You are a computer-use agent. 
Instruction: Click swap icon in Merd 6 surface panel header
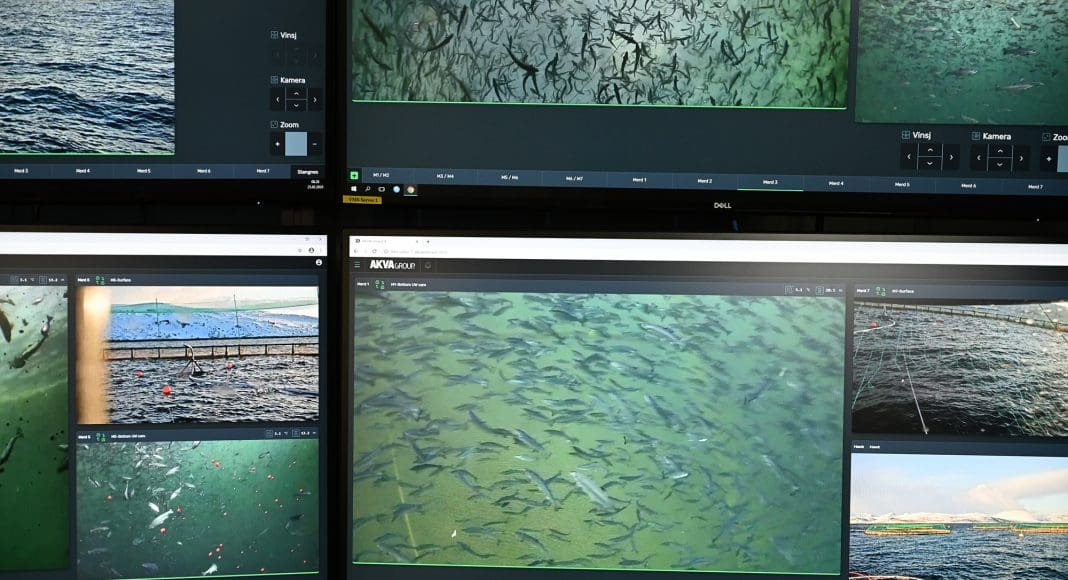[100, 280]
